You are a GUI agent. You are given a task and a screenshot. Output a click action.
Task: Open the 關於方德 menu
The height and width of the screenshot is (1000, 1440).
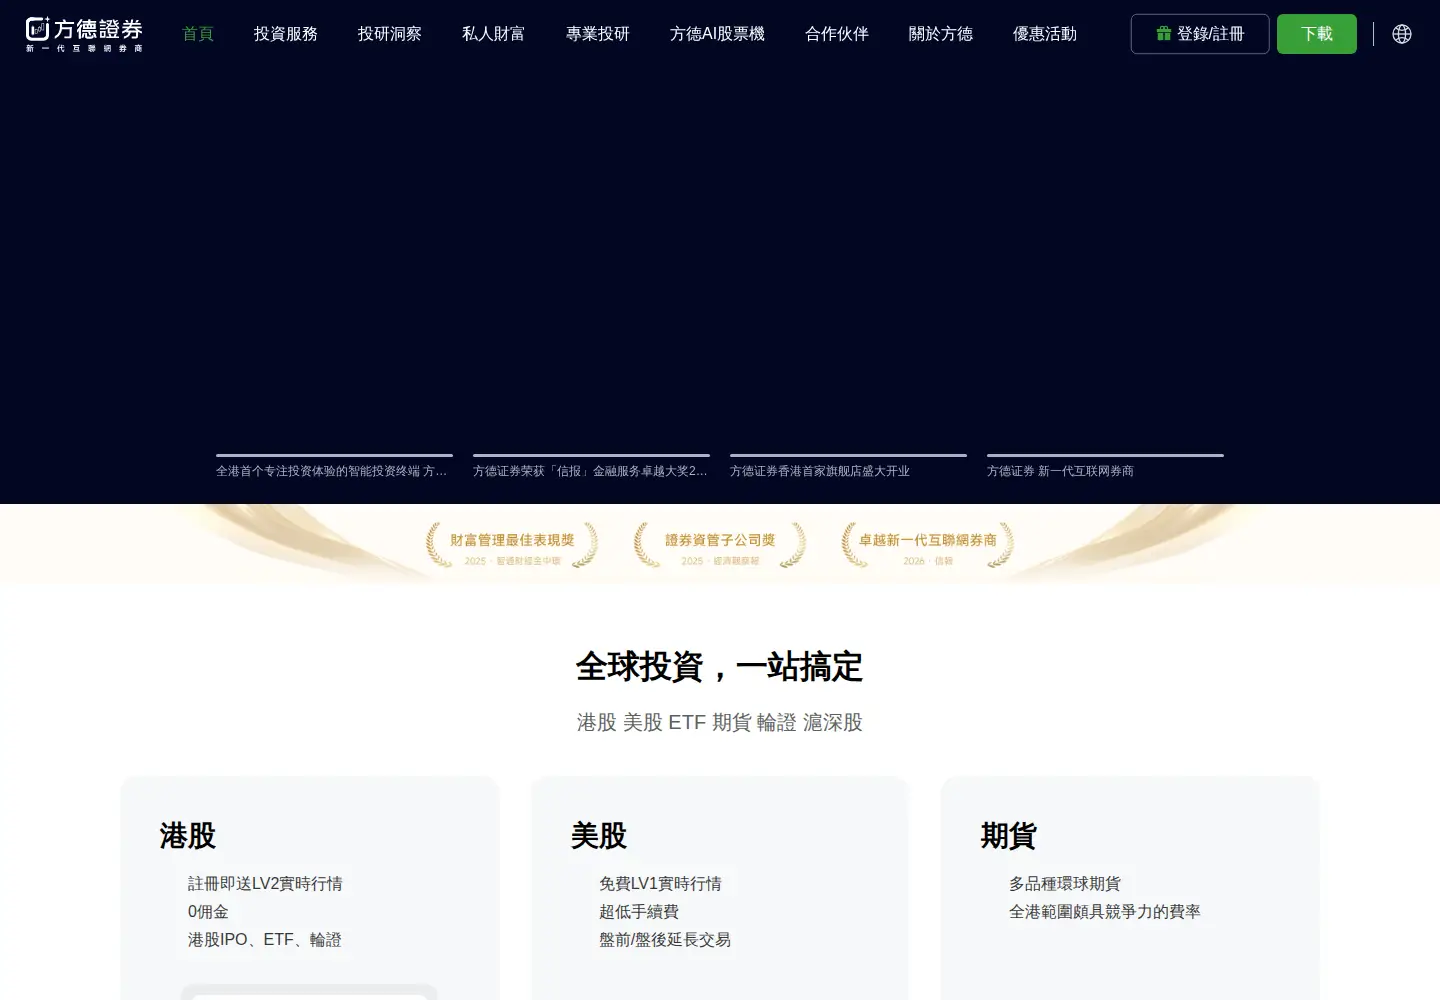click(x=941, y=34)
